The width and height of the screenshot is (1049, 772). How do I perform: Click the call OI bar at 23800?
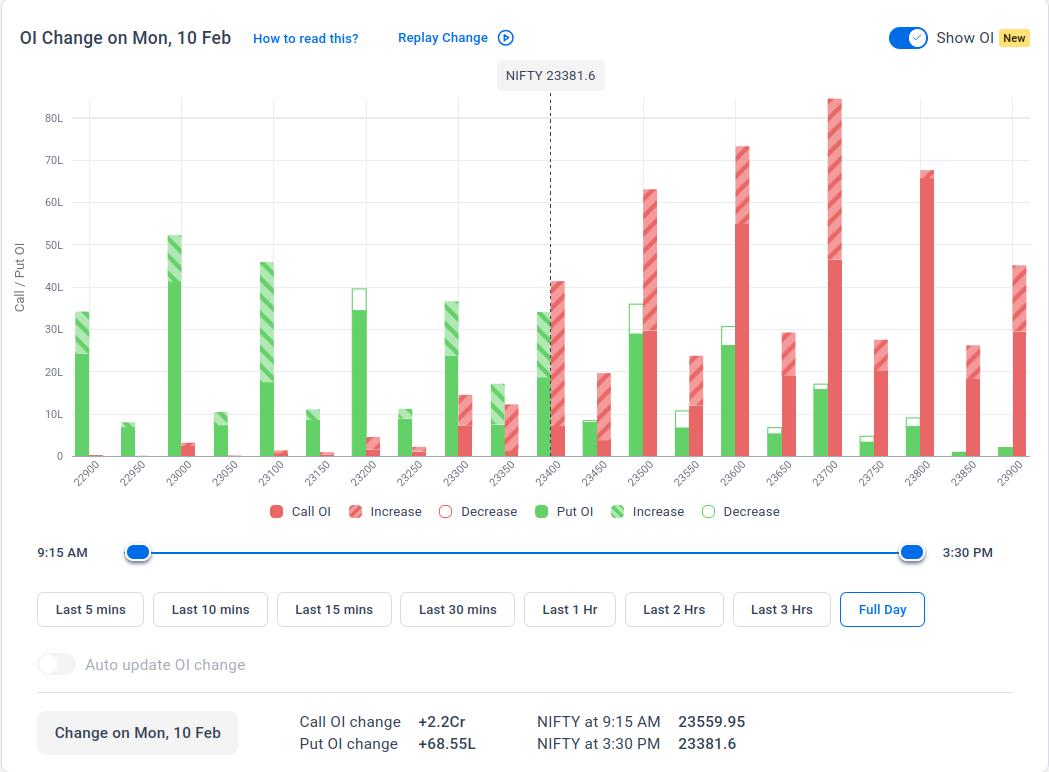927,313
